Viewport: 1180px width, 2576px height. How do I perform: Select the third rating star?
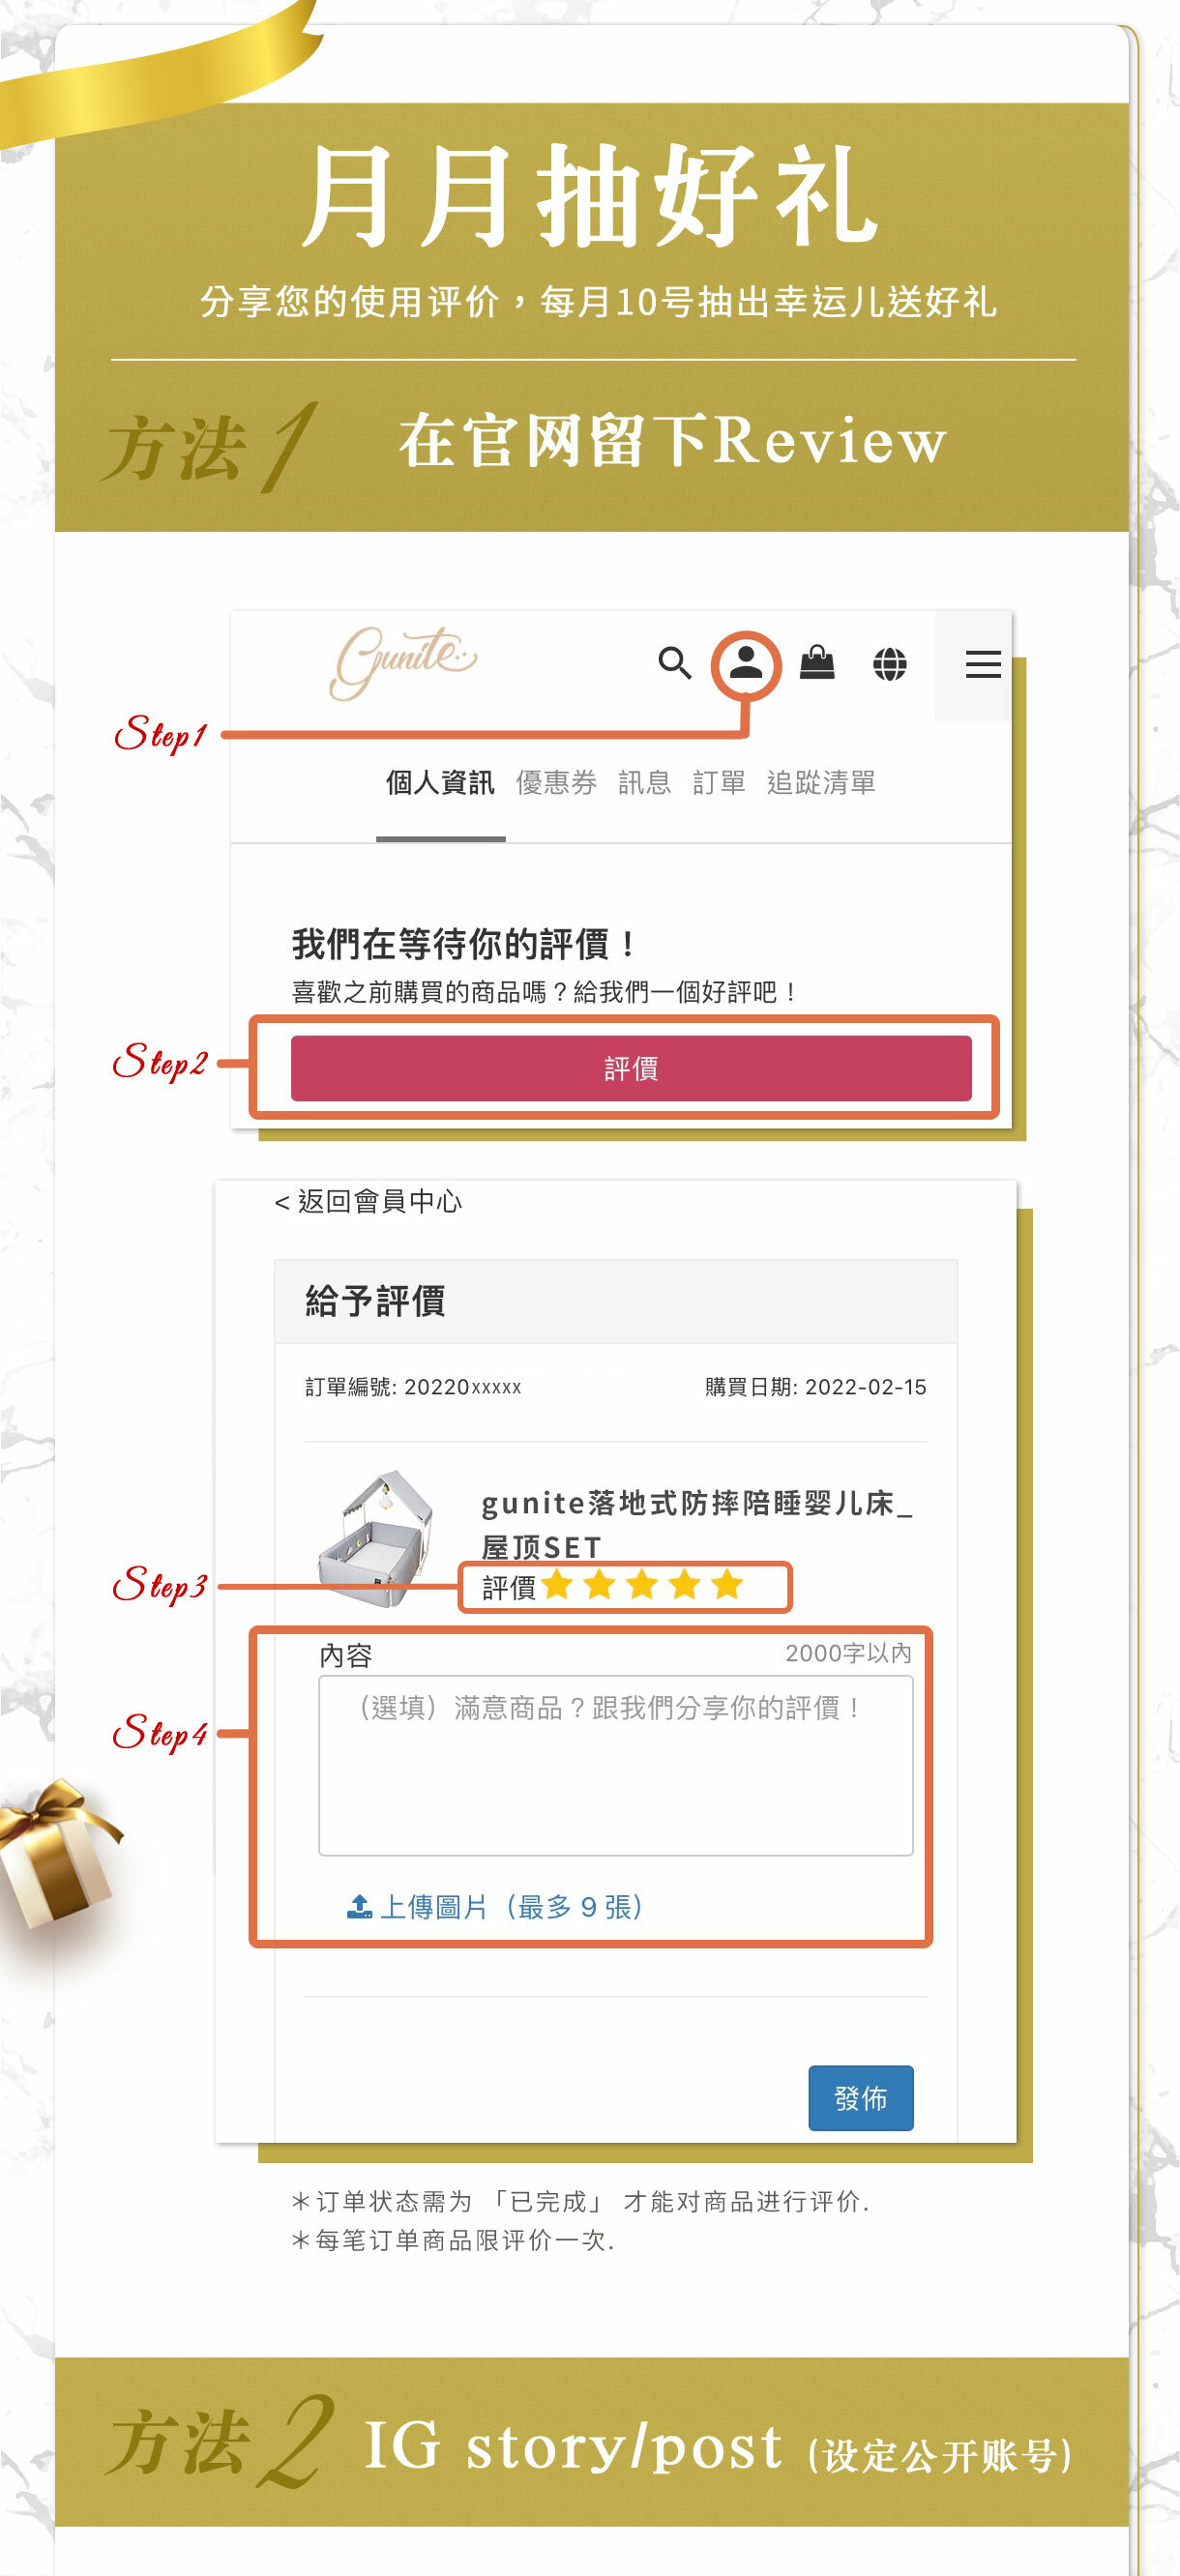[x=642, y=1585]
